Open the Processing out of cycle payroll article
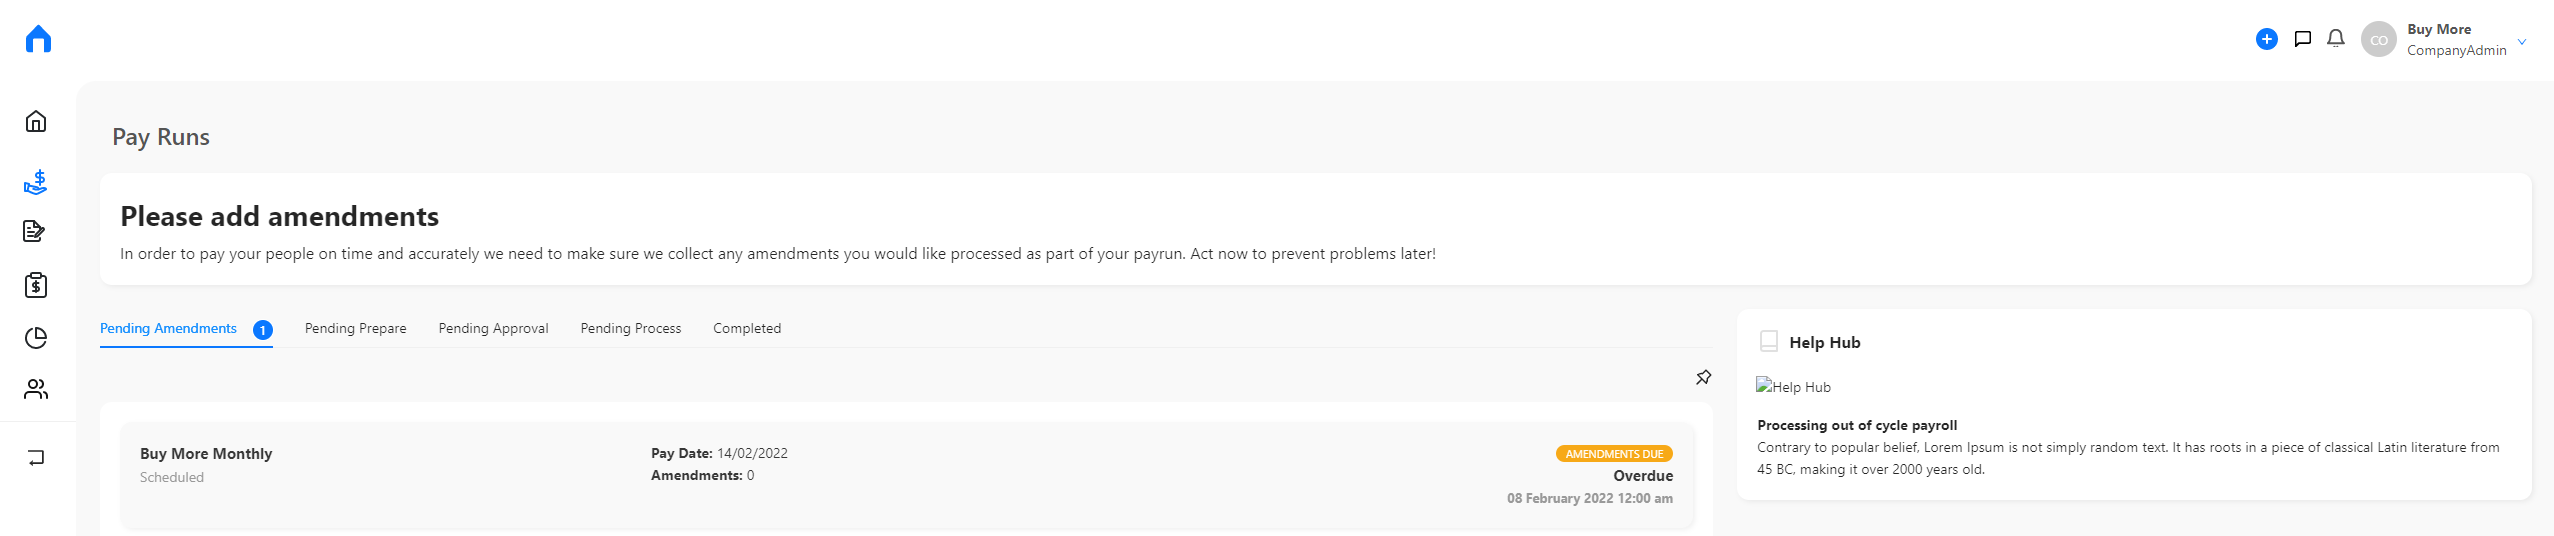This screenshot has height=536, width=2554. [x=1857, y=425]
